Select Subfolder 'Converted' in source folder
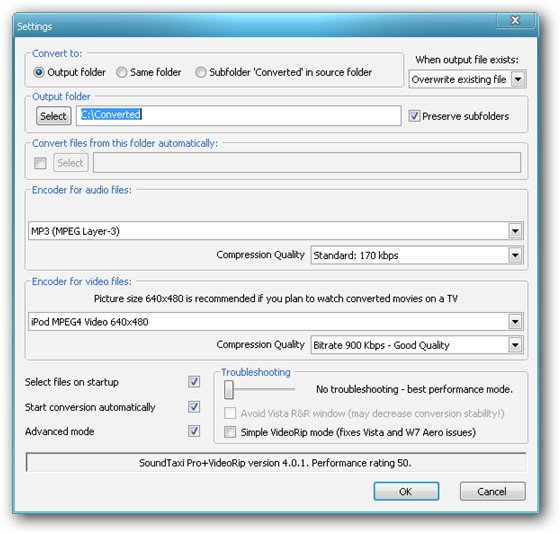The width and height of the screenshot is (560, 534). [x=200, y=73]
